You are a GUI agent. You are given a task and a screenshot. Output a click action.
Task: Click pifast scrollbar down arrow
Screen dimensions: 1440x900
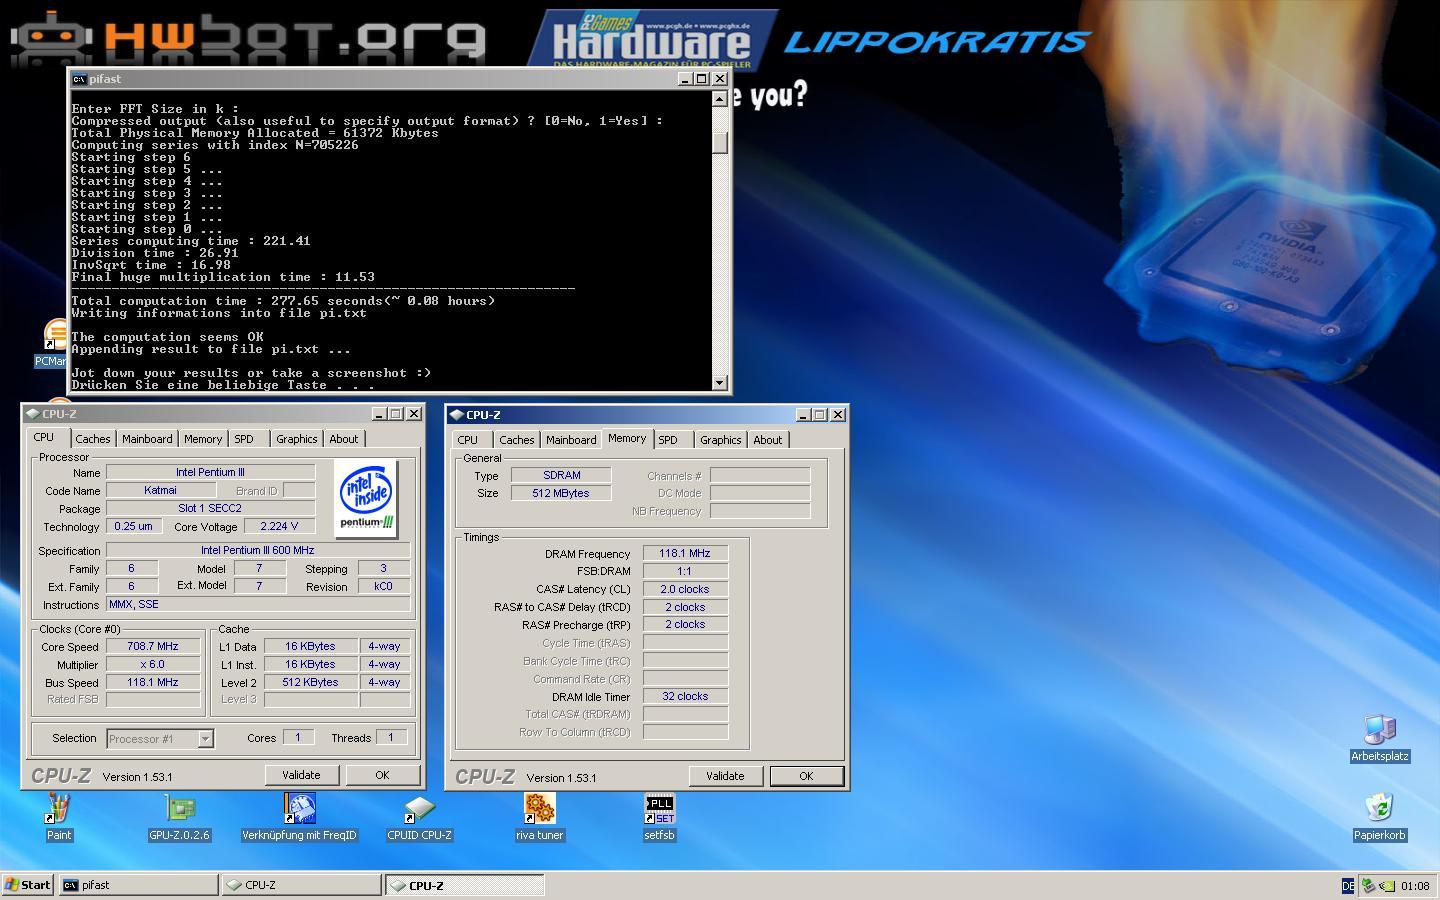coord(720,382)
